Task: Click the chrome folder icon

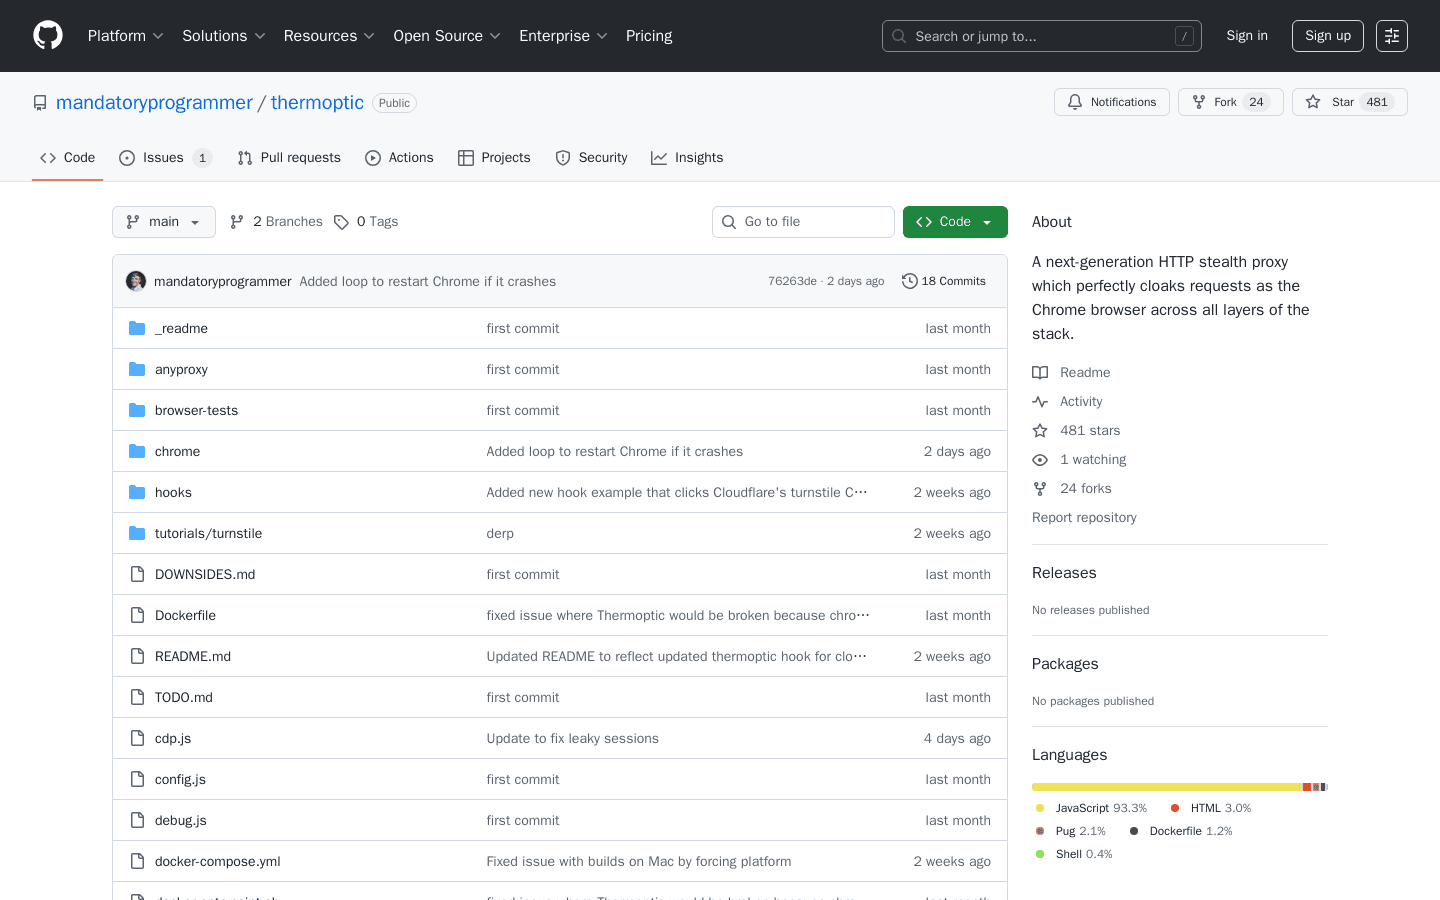Action: point(136,451)
